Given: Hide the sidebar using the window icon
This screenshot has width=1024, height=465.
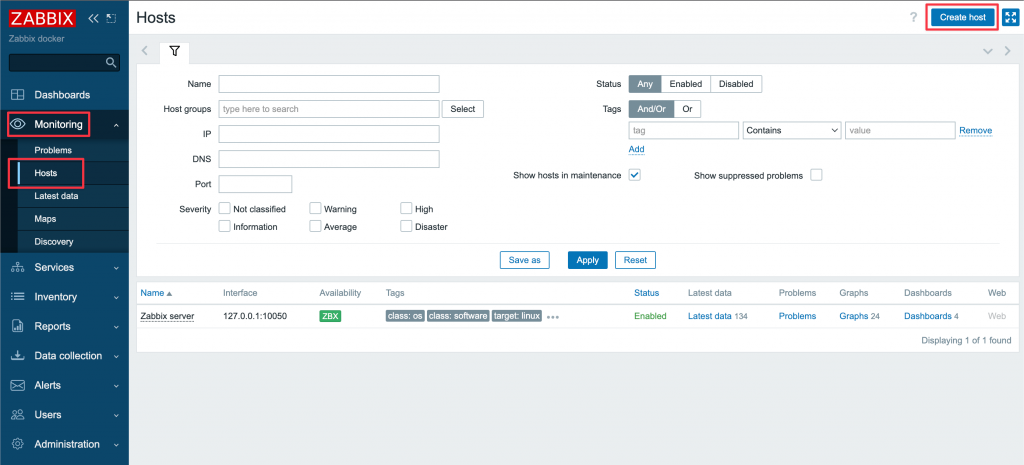Looking at the screenshot, I should (111, 18).
